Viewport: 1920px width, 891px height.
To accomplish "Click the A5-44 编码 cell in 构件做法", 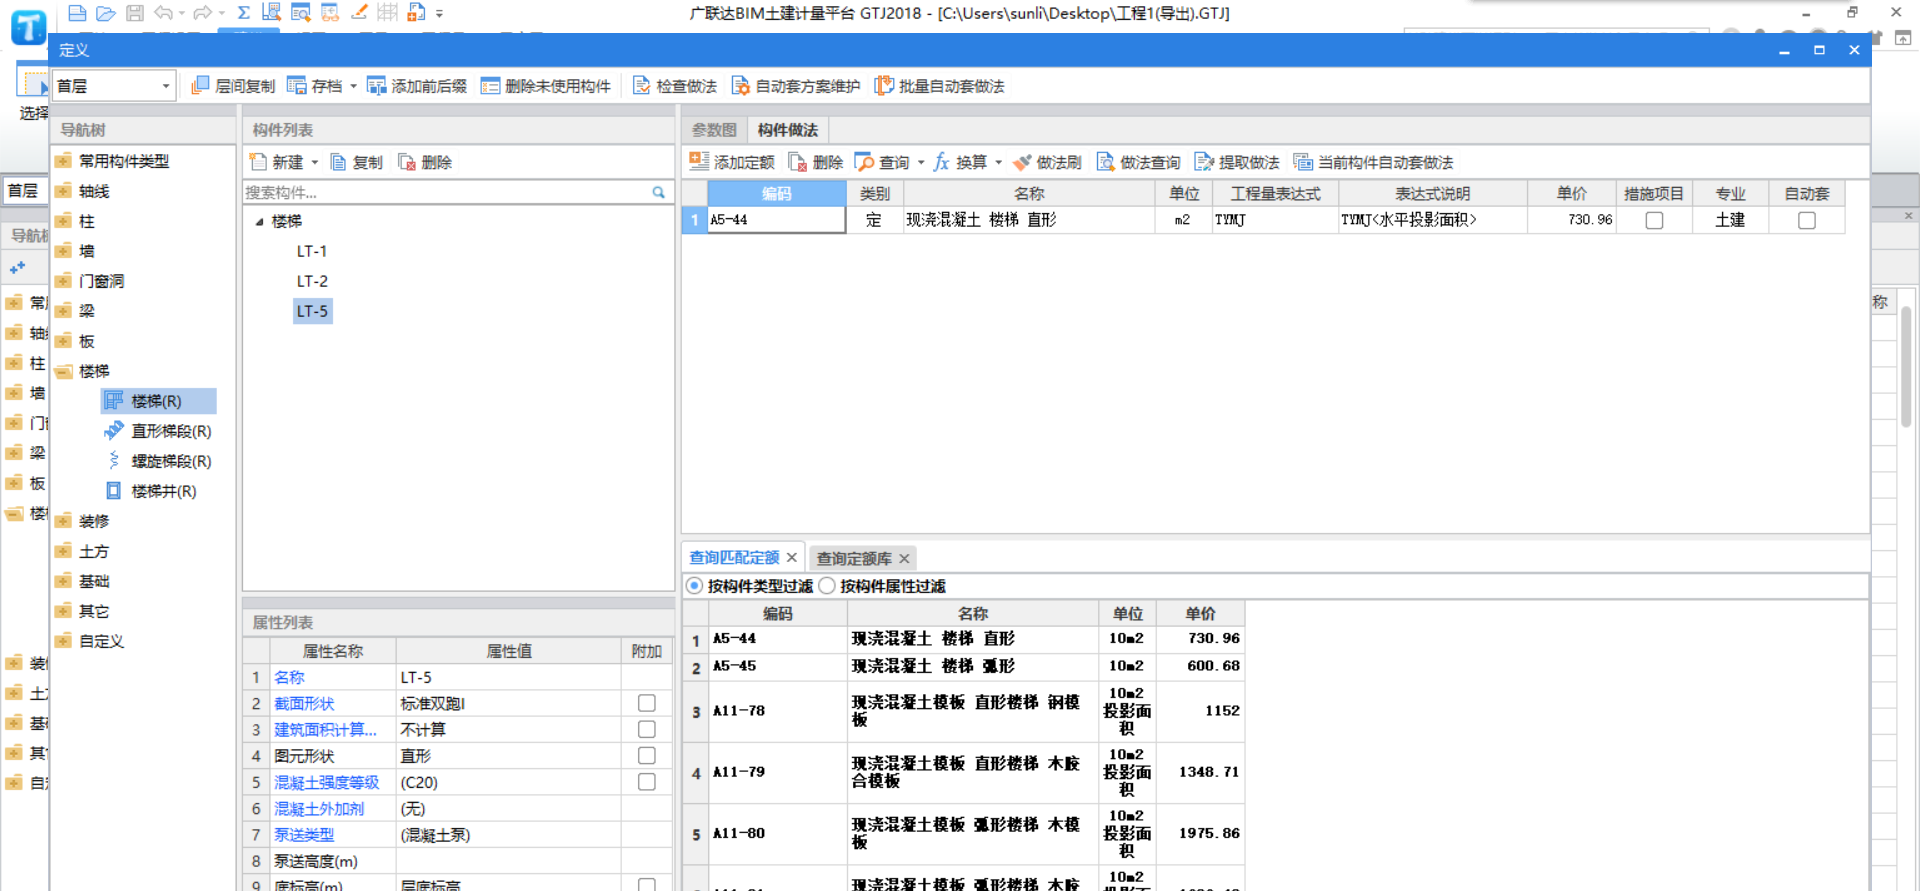I will (776, 220).
